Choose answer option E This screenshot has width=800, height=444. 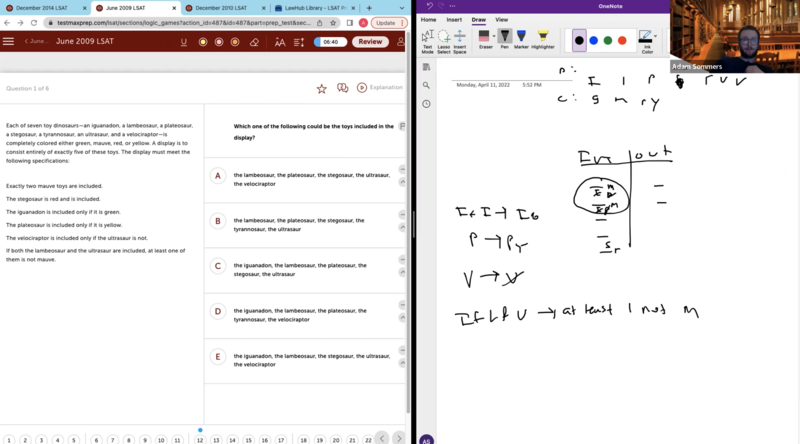pos(217,356)
